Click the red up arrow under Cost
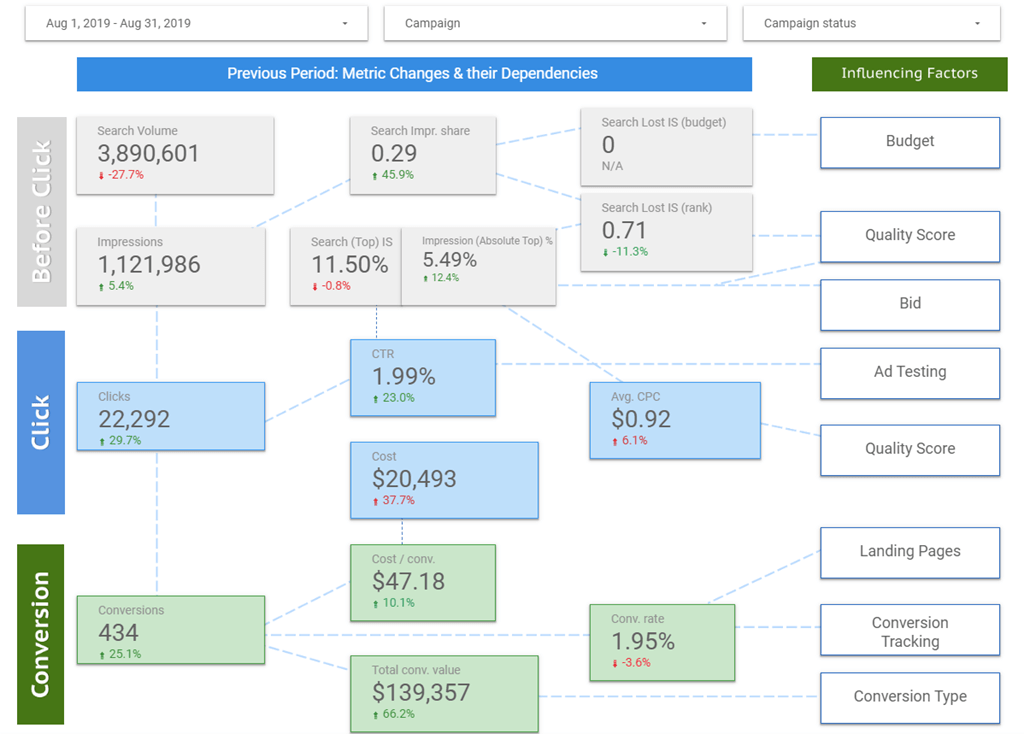Image resolution: width=1024 pixels, height=734 pixels. pos(376,500)
